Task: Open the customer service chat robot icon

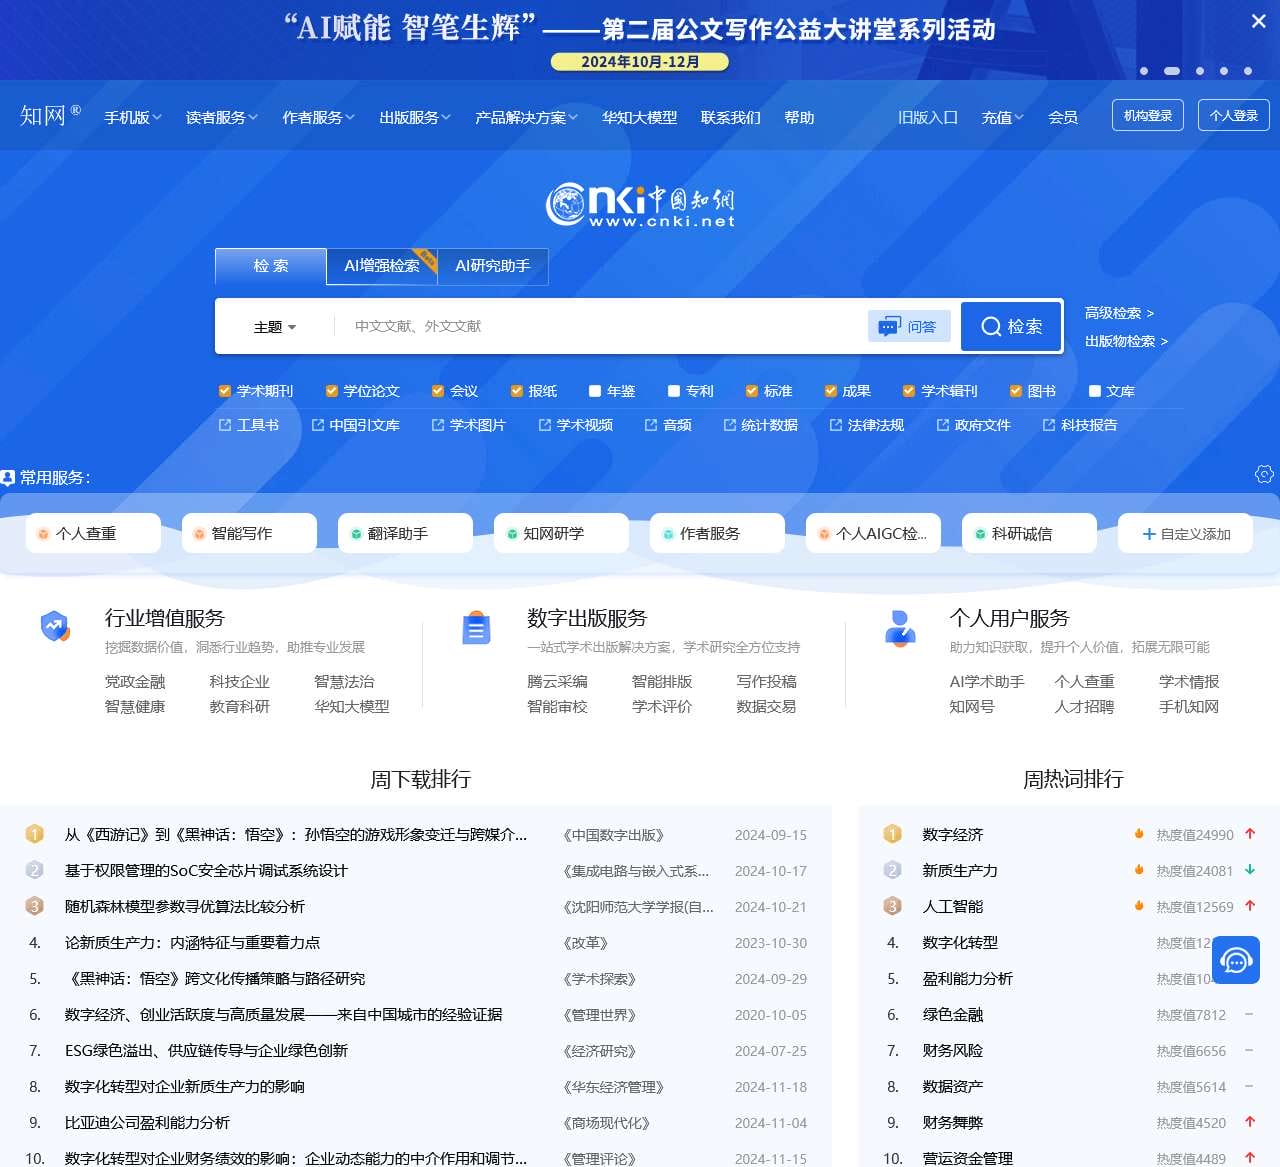Action: [x=1236, y=960]
